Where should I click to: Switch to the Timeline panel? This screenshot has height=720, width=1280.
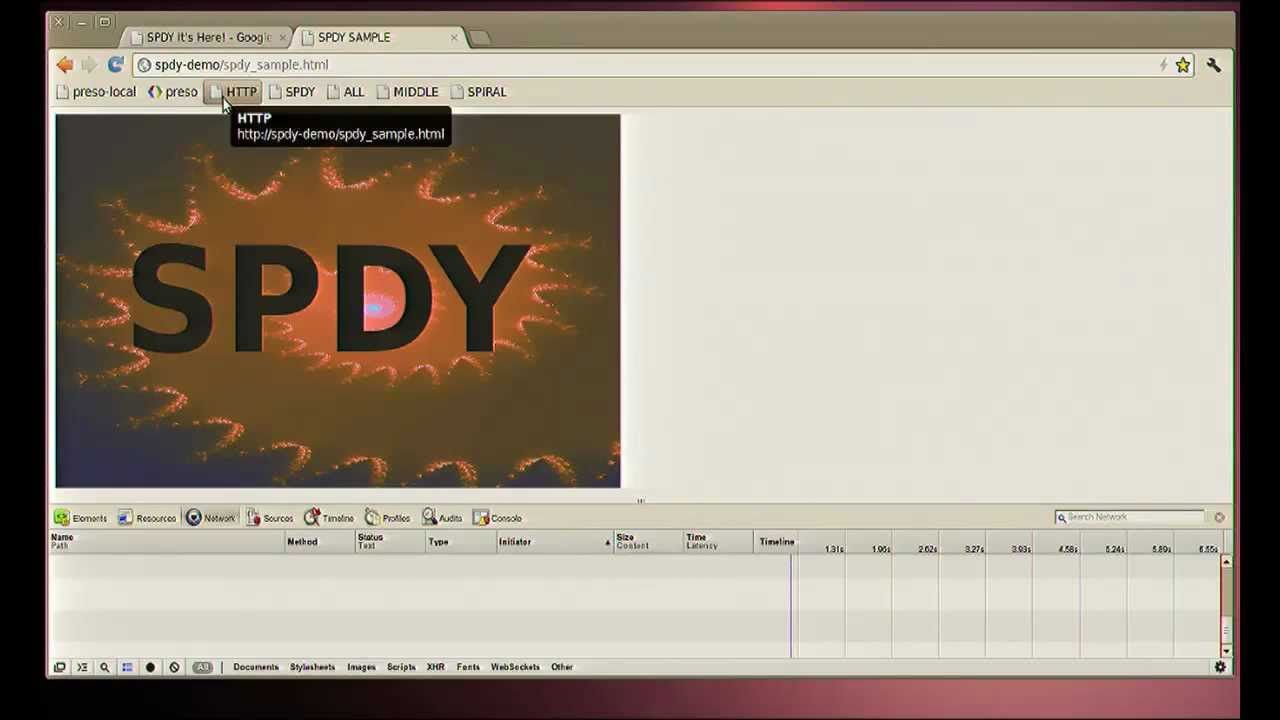tap(329, 518)
